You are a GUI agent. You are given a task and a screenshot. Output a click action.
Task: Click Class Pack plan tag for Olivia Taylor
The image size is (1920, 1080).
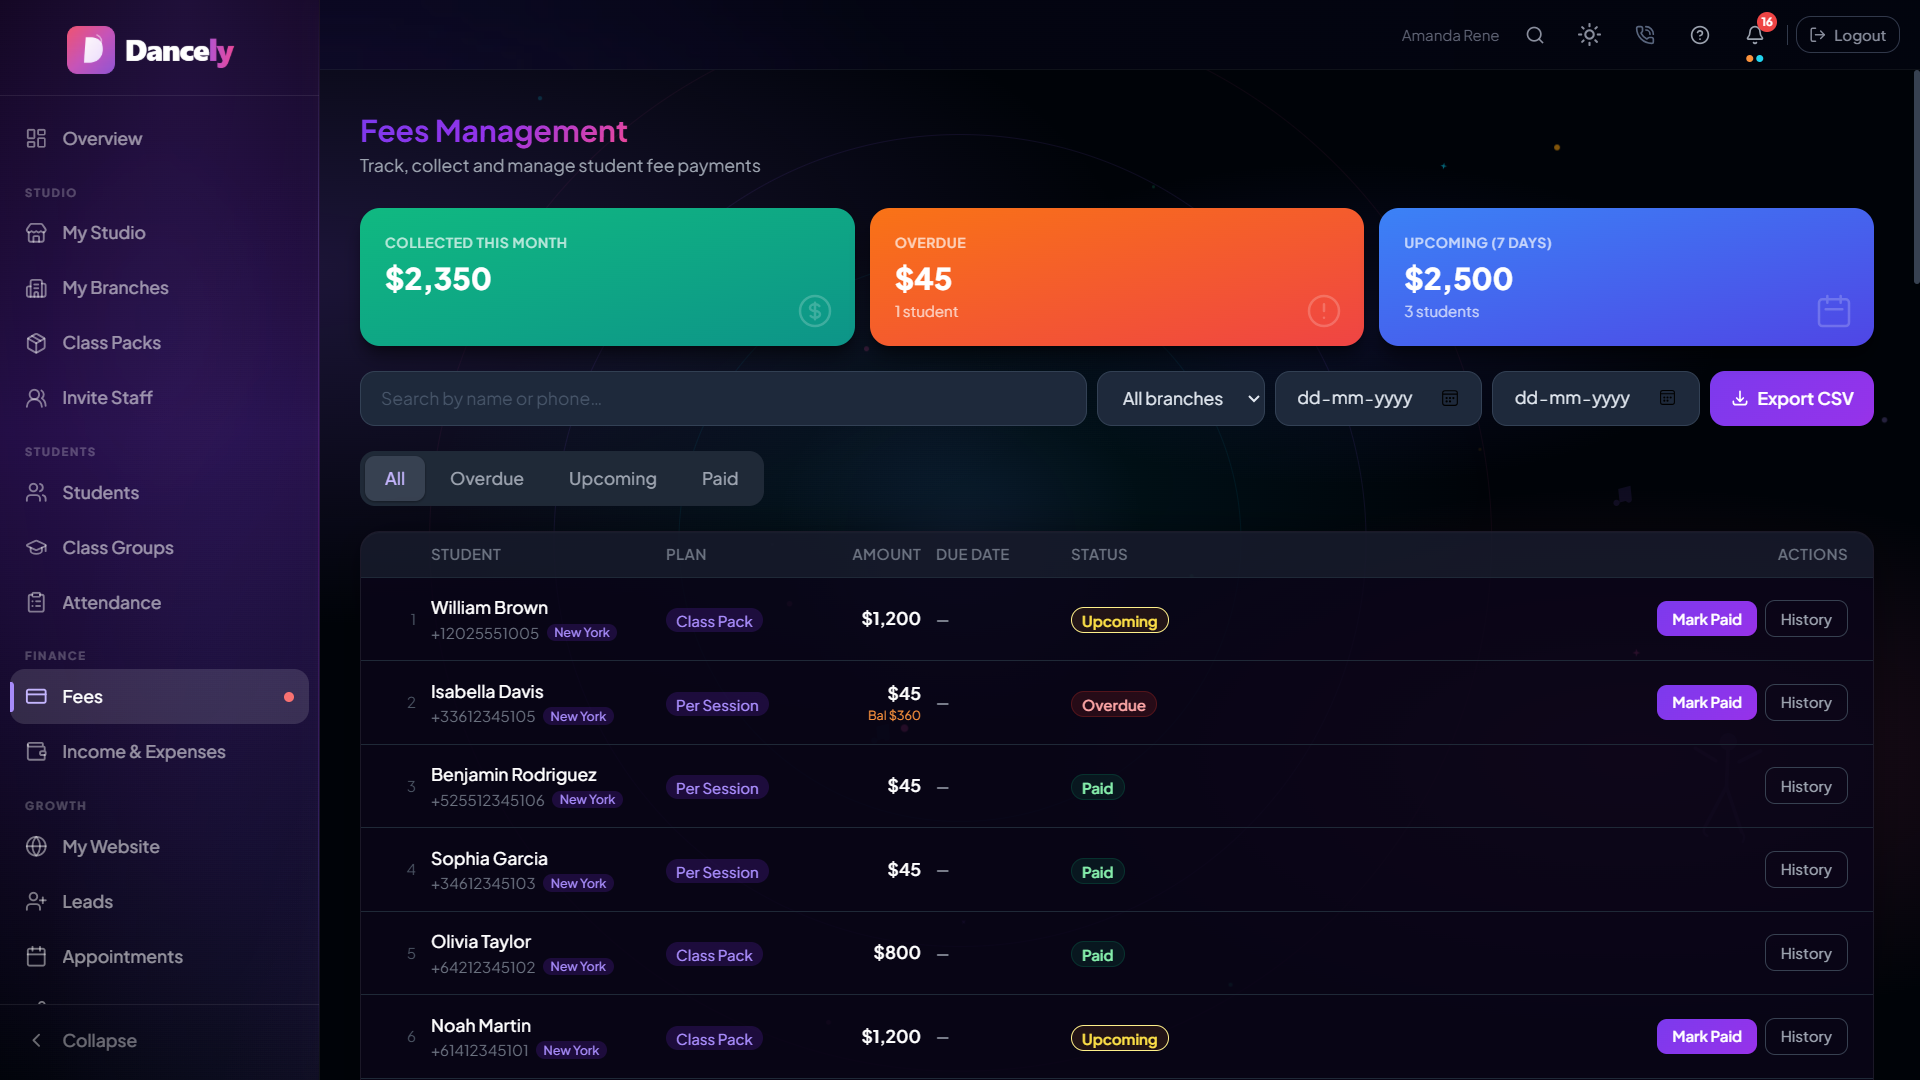(714, 955)
